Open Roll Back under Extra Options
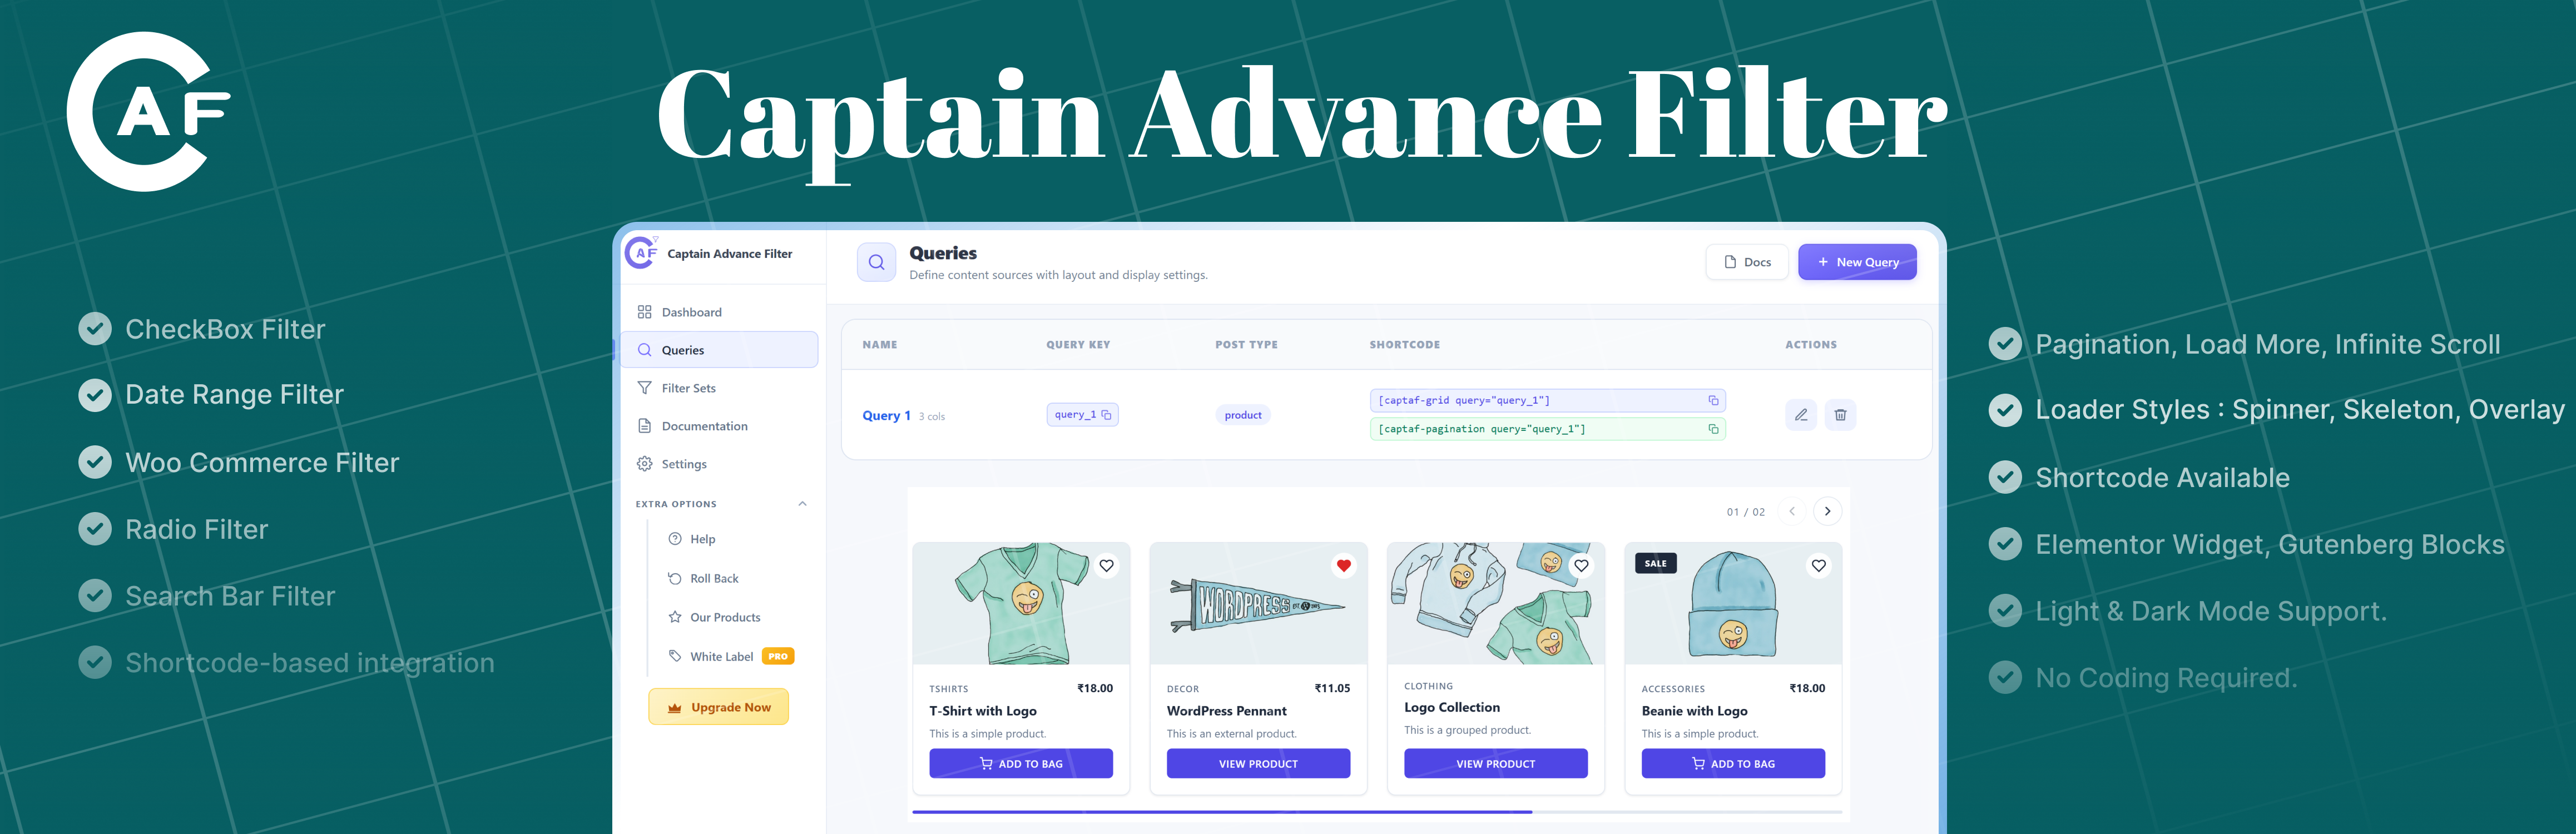The image size is (2576, 834). (x=704, y=578)
